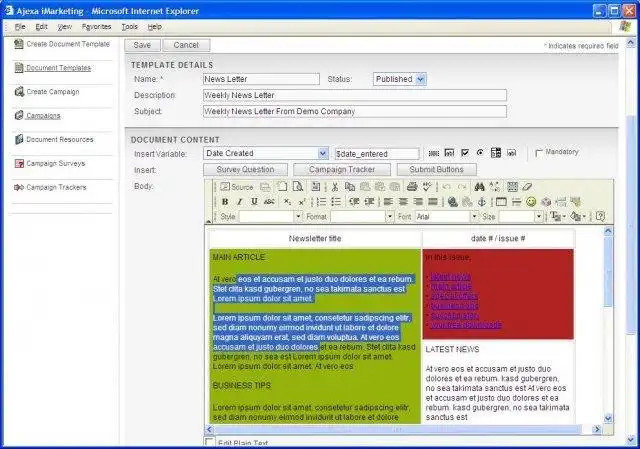Underline the selected text

tap(254, 202)
